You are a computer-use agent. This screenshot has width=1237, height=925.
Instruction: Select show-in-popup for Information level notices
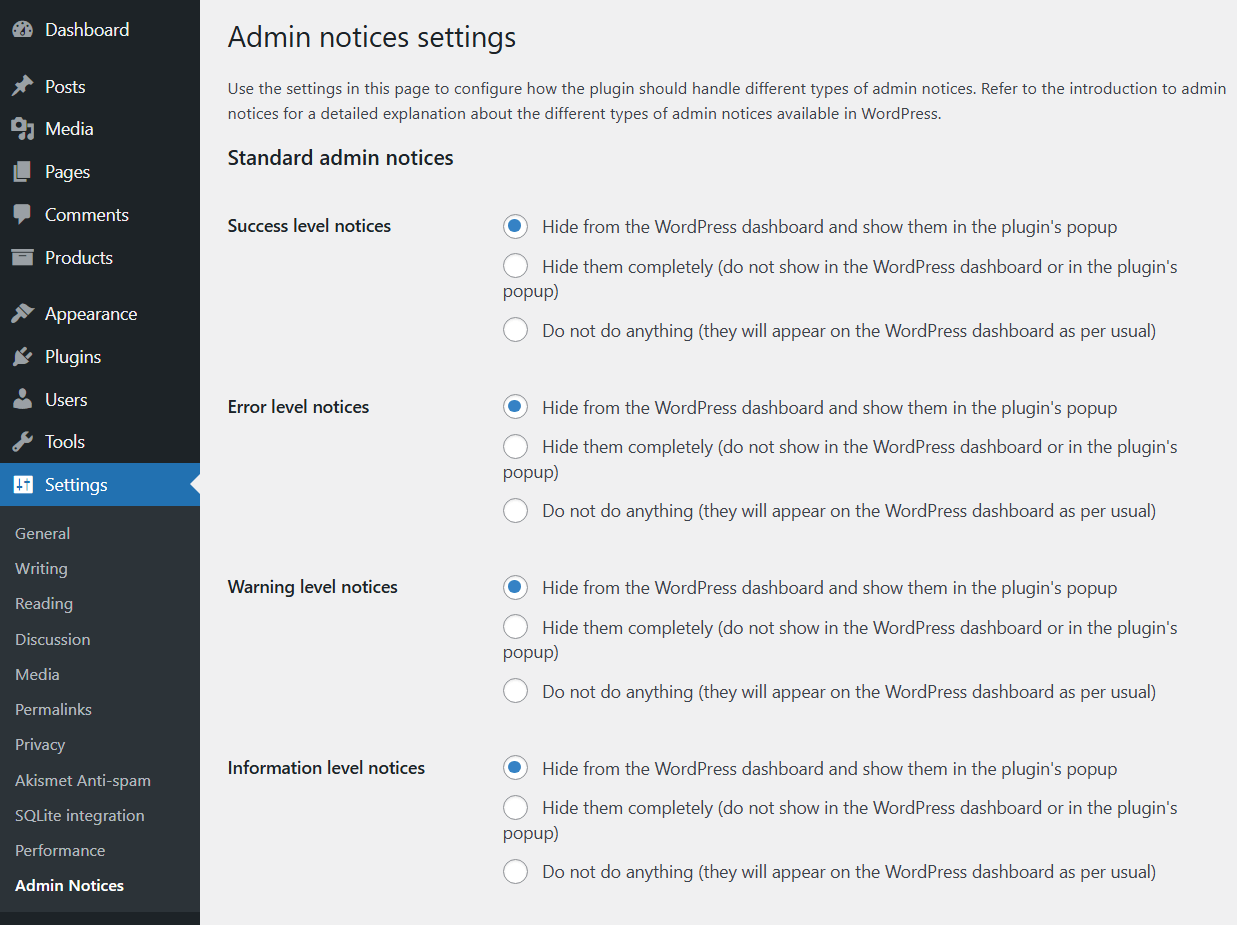(515, 768)
